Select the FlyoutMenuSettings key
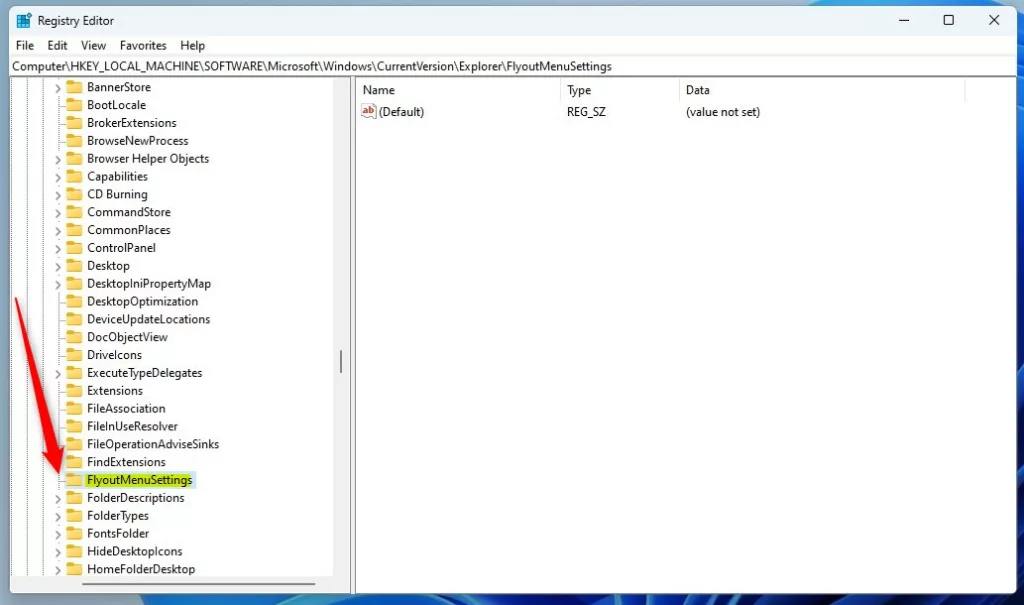The image size is (1024, 605). (x=140, y=480)
